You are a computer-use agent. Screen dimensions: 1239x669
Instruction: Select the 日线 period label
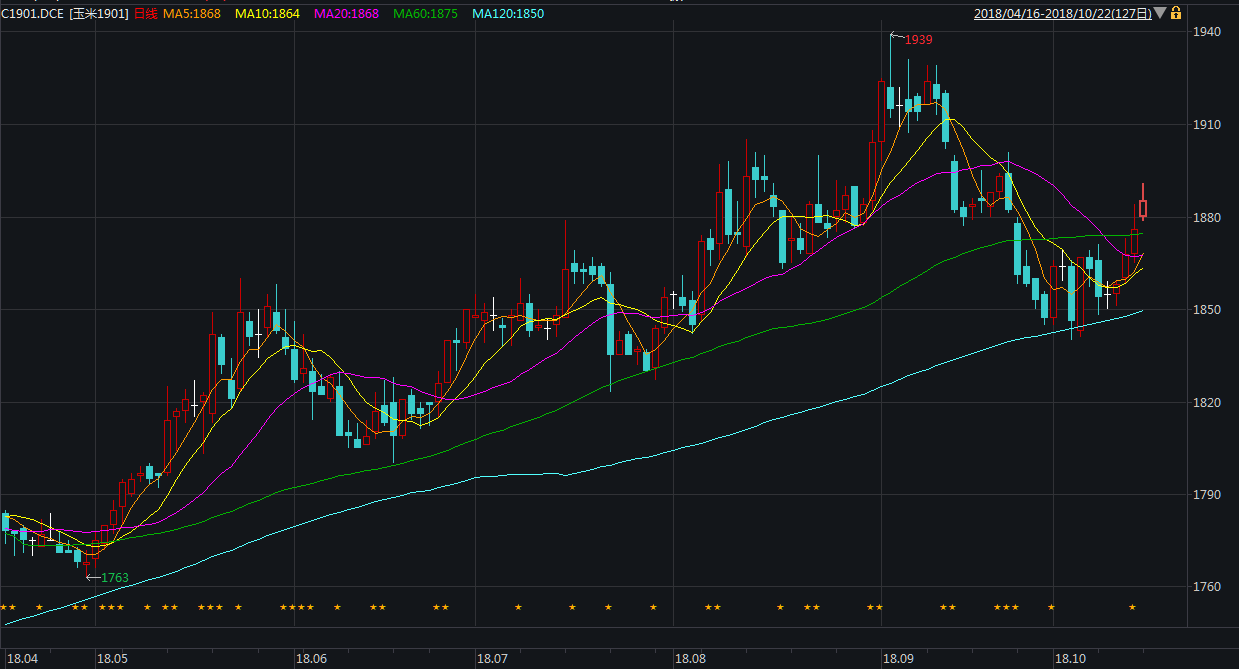tap(145, 14)
